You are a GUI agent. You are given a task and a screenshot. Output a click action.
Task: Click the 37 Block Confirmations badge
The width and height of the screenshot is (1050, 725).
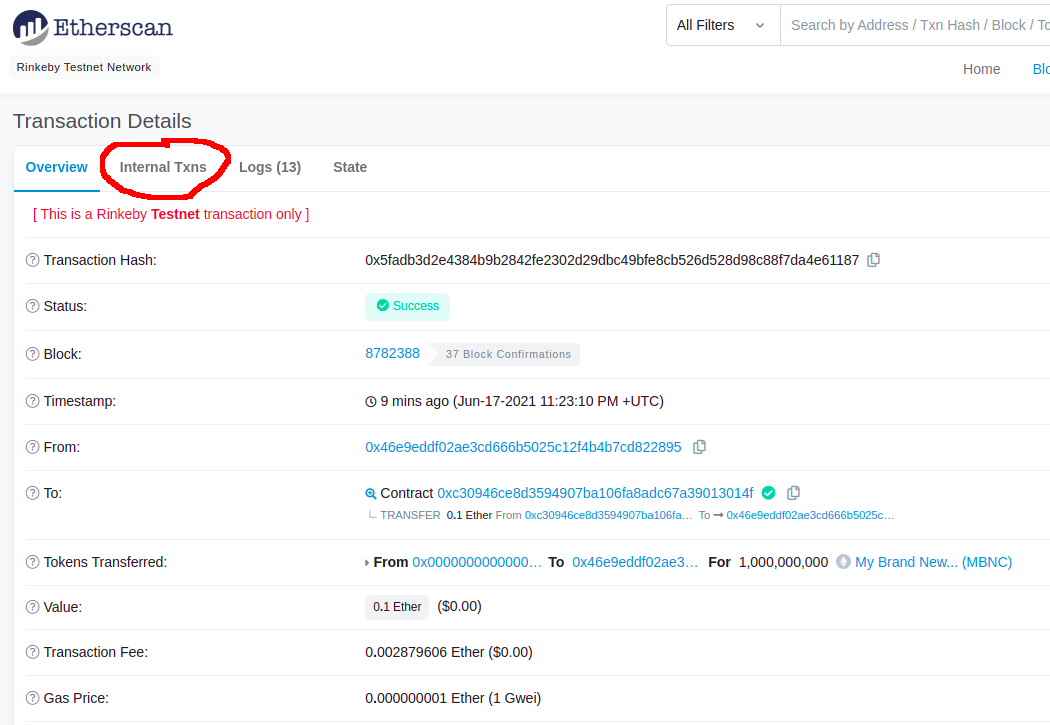point(504,354)
